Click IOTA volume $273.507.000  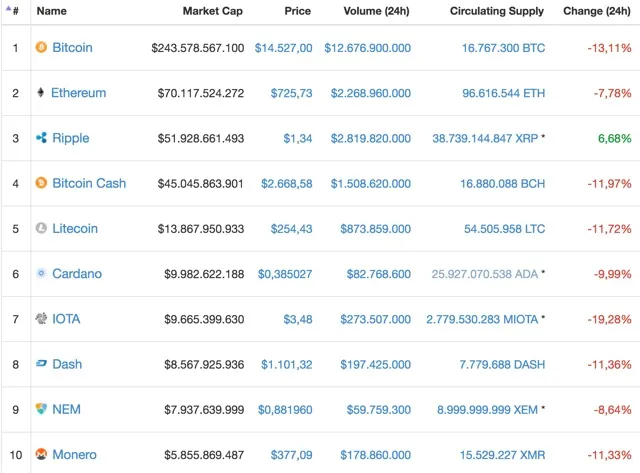pyautogui.click(x=376, y=320)
